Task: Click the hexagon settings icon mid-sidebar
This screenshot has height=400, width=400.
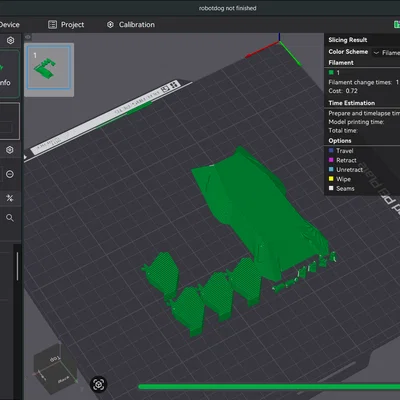Action: point(10,150)
